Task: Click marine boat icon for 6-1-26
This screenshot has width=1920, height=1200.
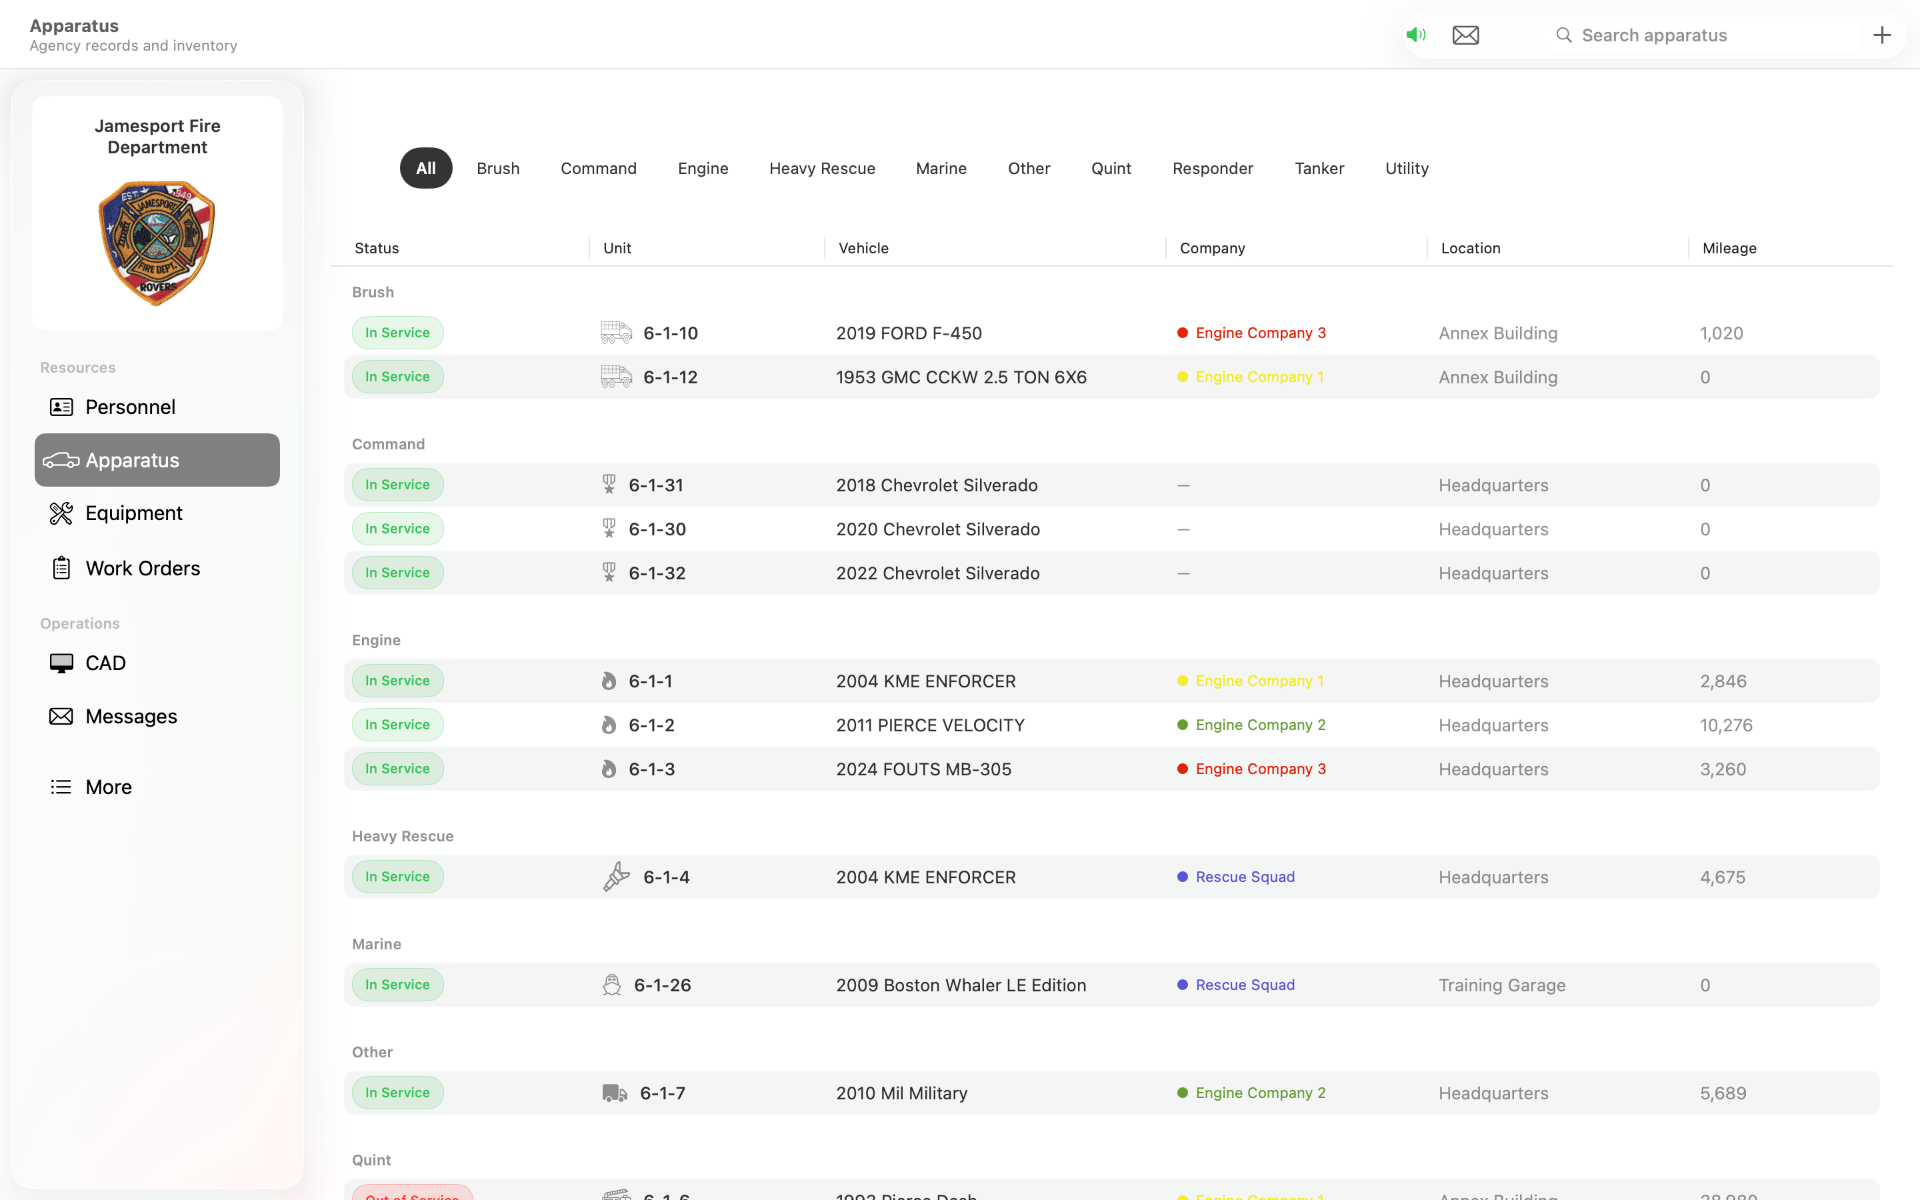Action: pyautogui.click(x=612, y=985)
